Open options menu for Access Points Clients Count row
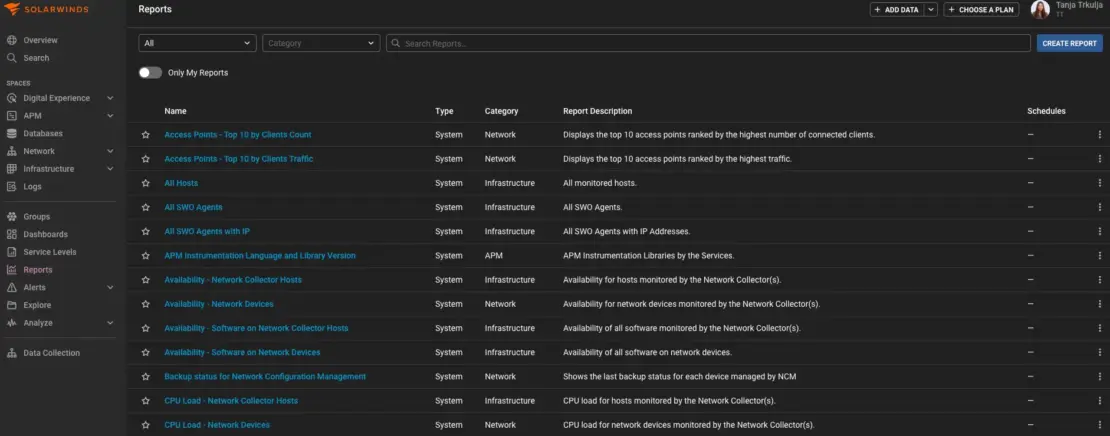This screenshot has width=1110, height=436. tap(1099, 134)
